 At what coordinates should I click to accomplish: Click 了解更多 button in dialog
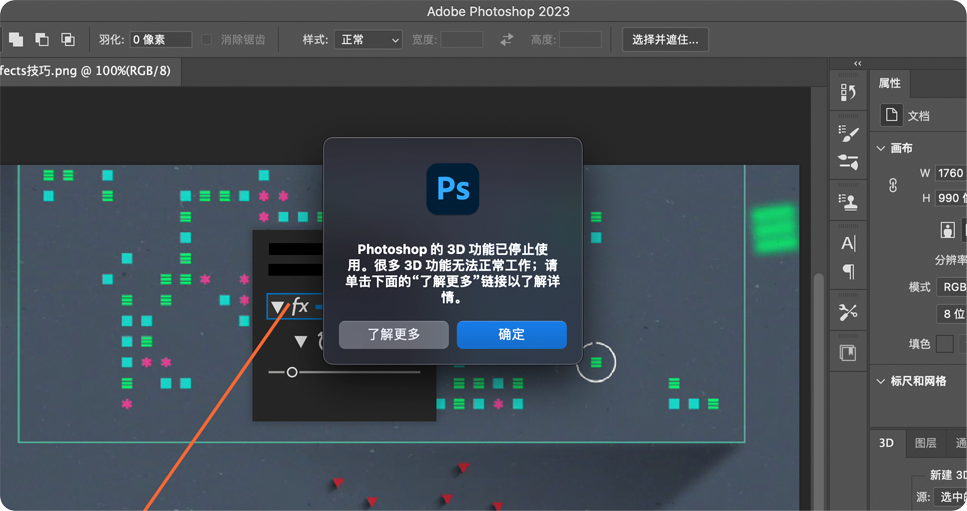click(x=393, y=335)
